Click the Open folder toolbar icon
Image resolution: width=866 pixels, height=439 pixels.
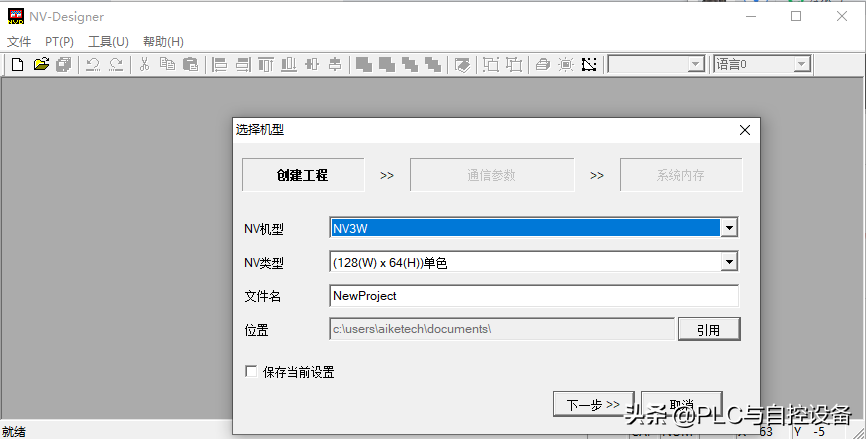pyautogui.click(x=41, y=65)
